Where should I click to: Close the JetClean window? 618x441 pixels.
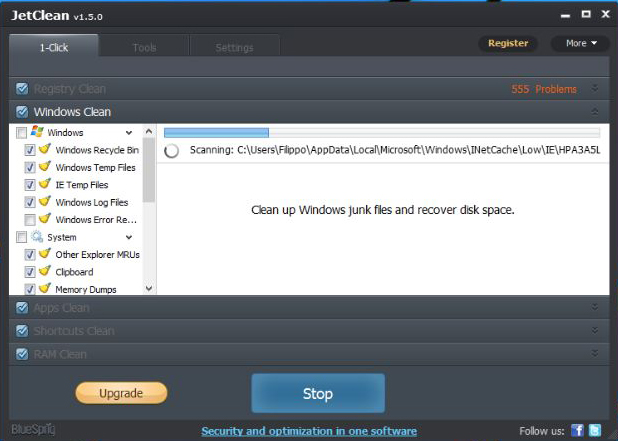coord(606,14)
